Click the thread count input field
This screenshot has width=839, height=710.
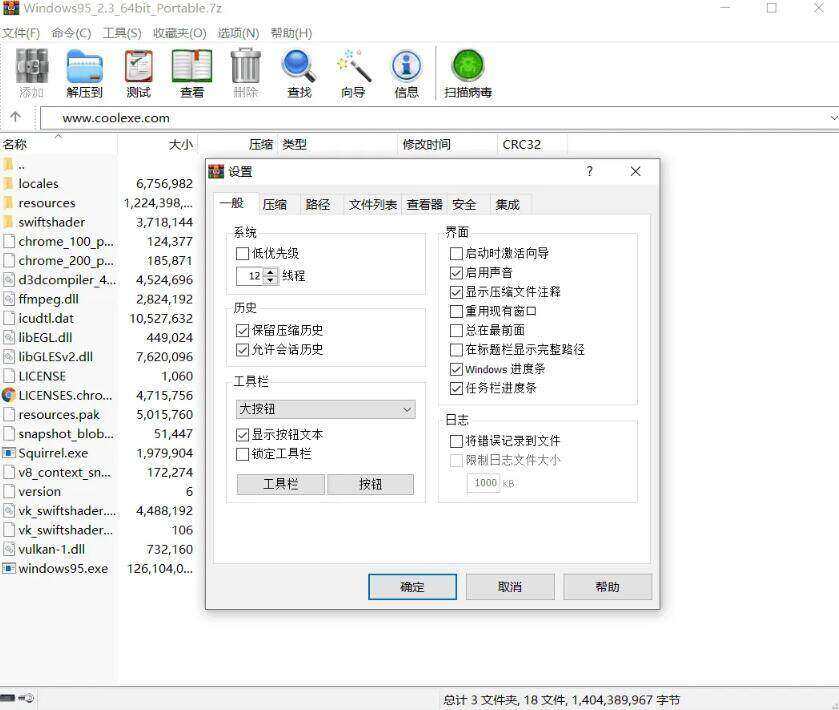pyautogui.click(x=250, y=276)
